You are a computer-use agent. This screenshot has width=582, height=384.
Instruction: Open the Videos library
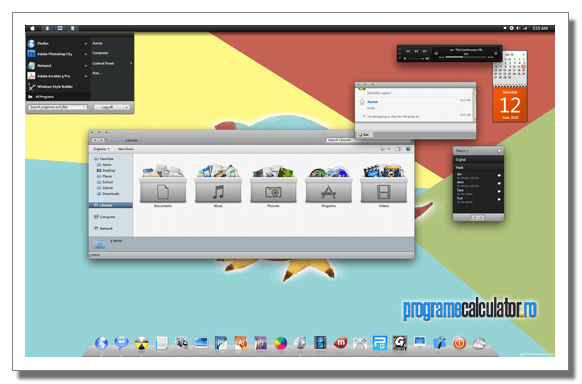pos(383,185)
